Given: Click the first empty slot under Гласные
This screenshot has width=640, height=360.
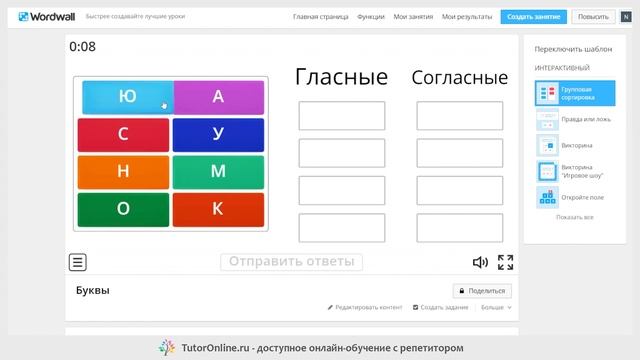Looking at the screenshot, I should [342, 116].
